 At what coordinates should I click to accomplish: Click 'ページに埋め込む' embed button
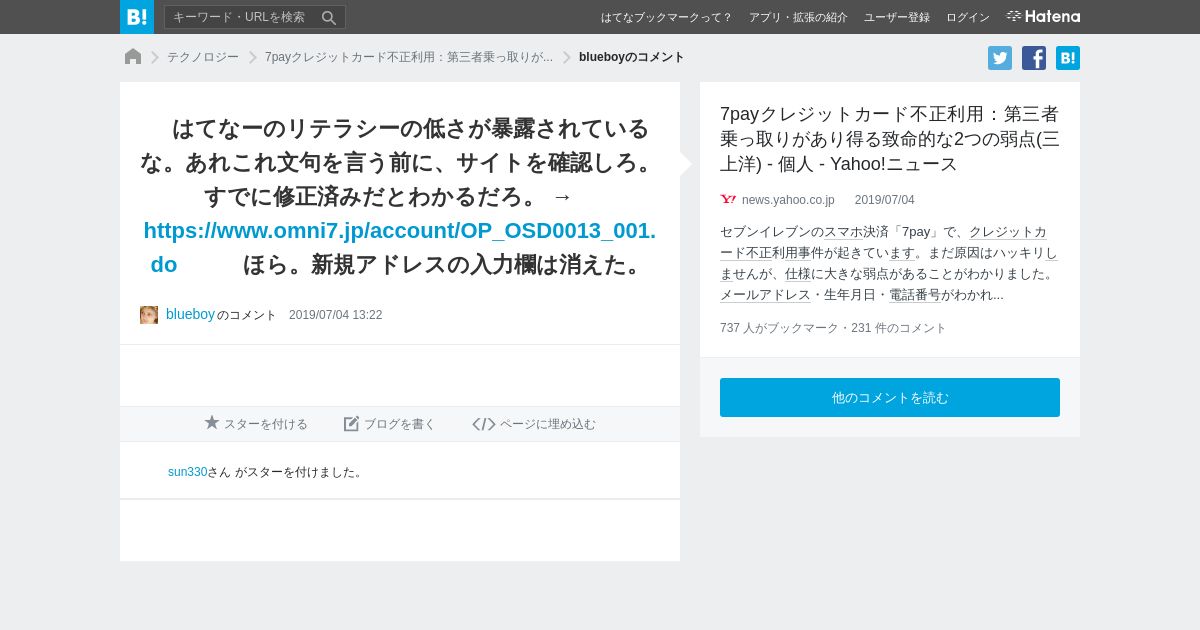(x=534, y=424)
